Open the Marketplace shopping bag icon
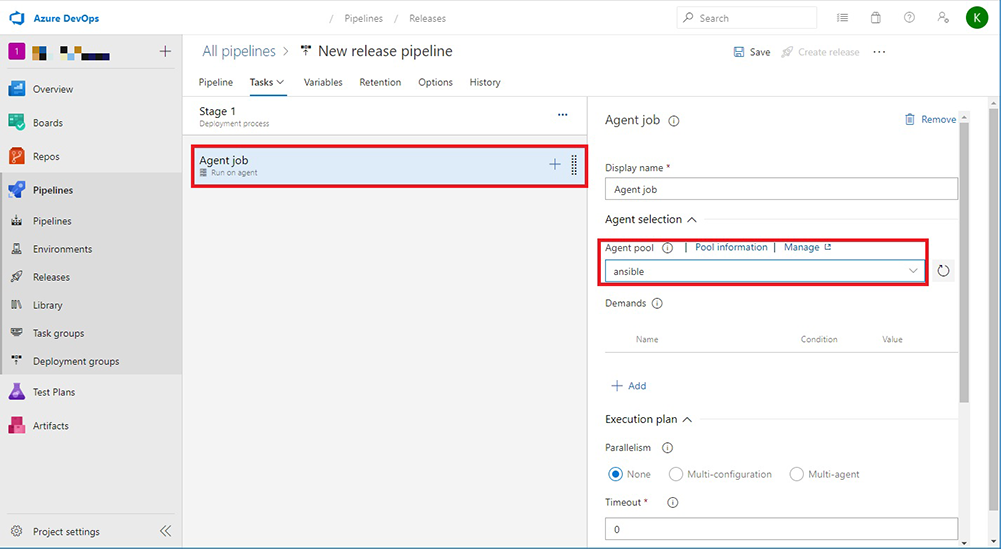 point(876,18)
